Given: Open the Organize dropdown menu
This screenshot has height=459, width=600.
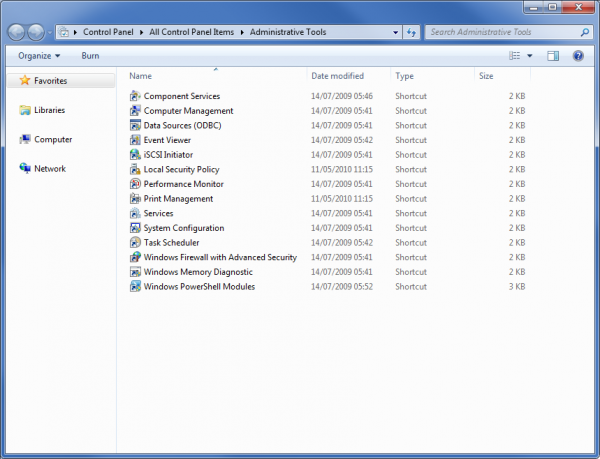Looking at the screenshot, I should pyautogui.click(x=39, y=56).
